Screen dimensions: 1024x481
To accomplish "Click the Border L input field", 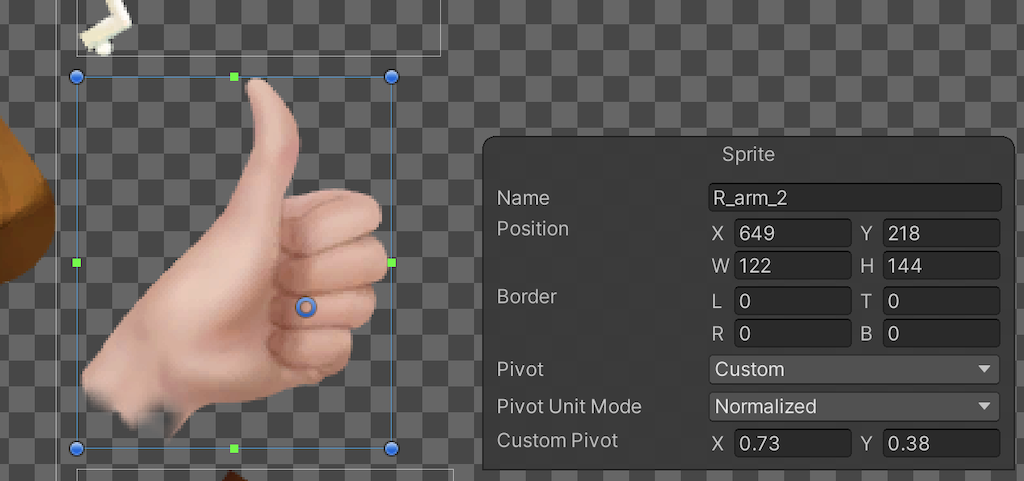I will point(792,301).
